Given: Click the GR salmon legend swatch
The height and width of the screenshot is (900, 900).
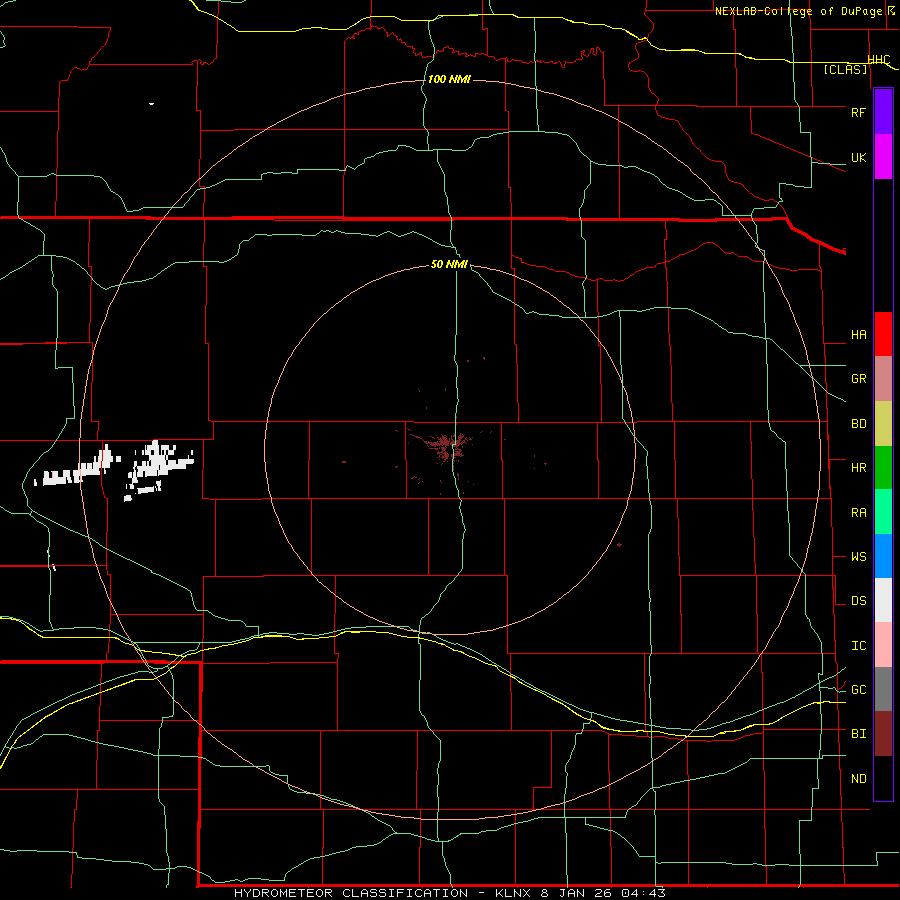Looking at the screenshot, I should pos(883,379).
